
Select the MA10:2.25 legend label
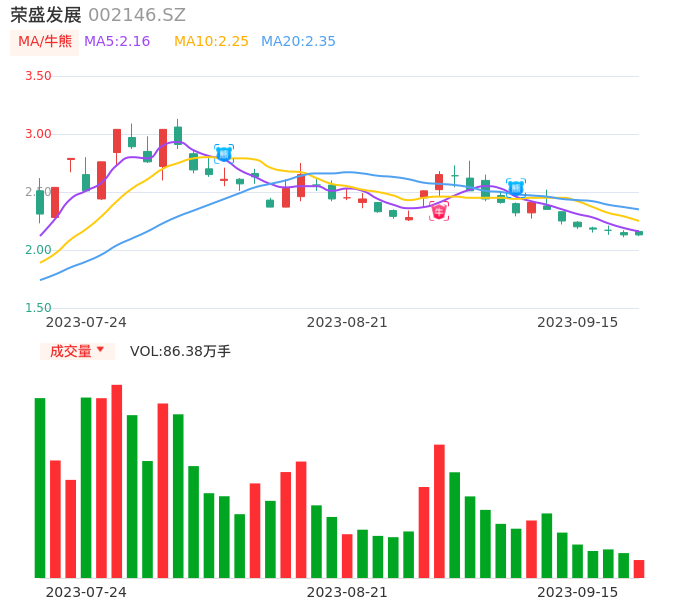(x=211, y=42)
